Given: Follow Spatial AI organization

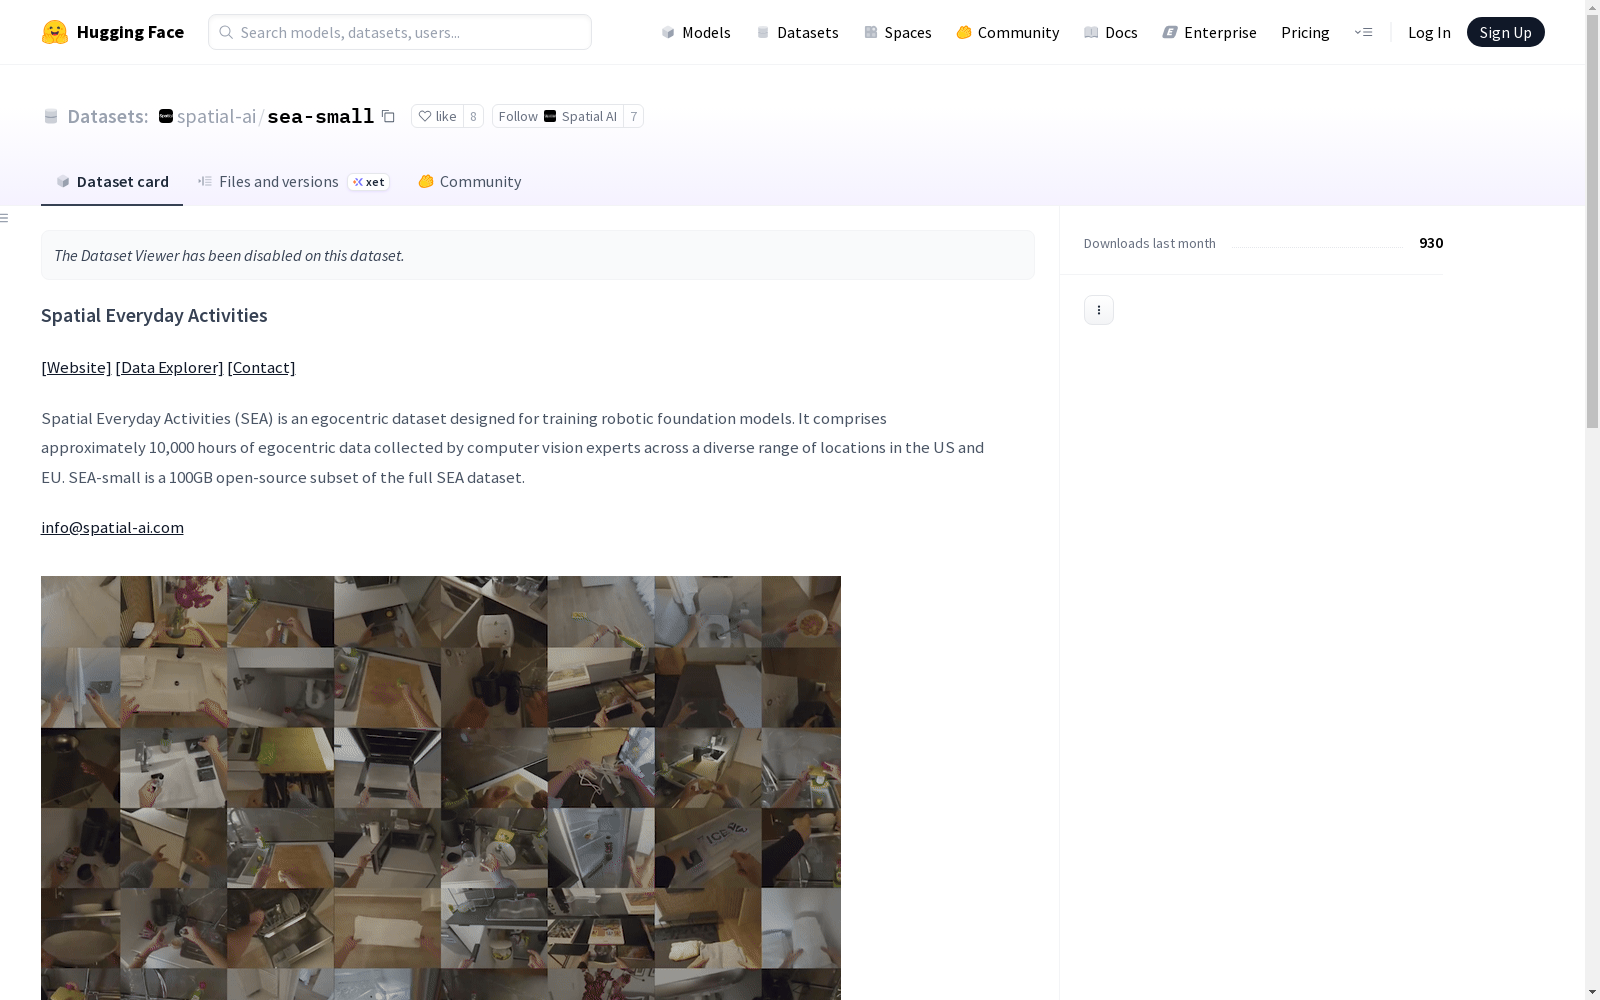Looking at the screenshot, I should tap(558, 116).
